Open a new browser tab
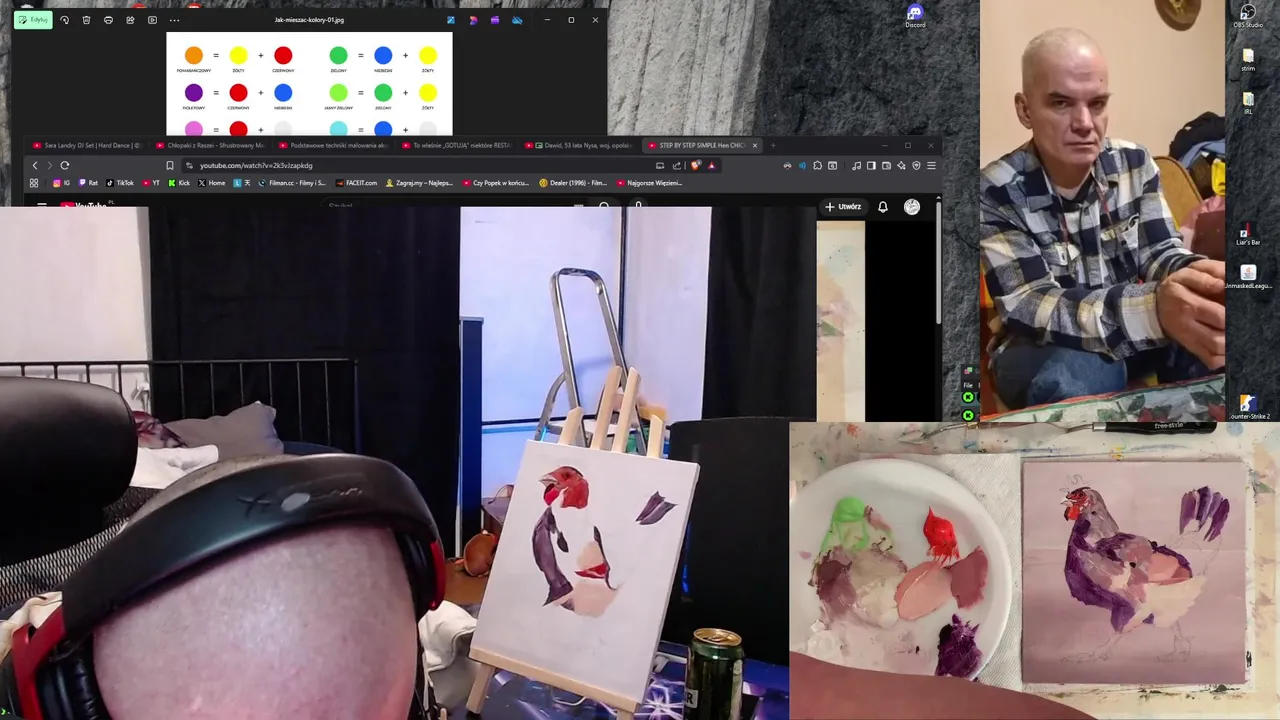Image resolution: width=1280 pixels, height=720 pixels. click(x=773, y=146)
